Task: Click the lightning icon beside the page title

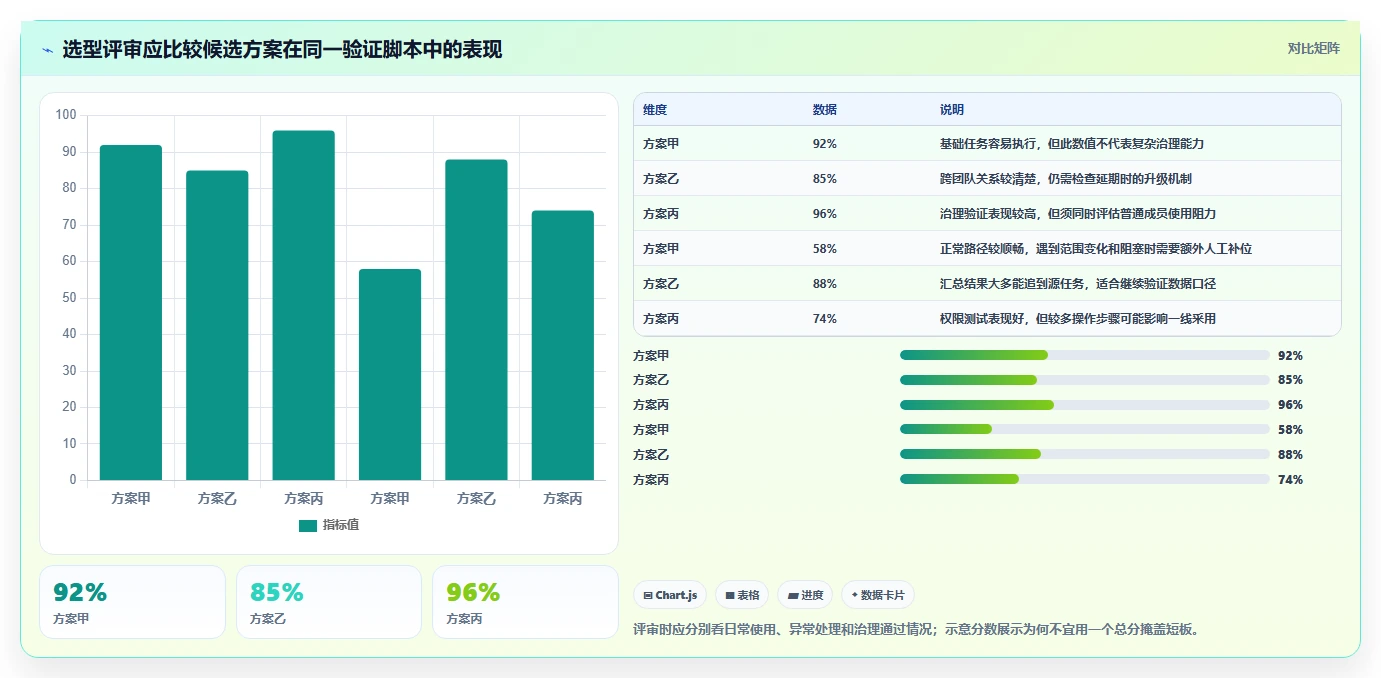Action: coord(47,50)
